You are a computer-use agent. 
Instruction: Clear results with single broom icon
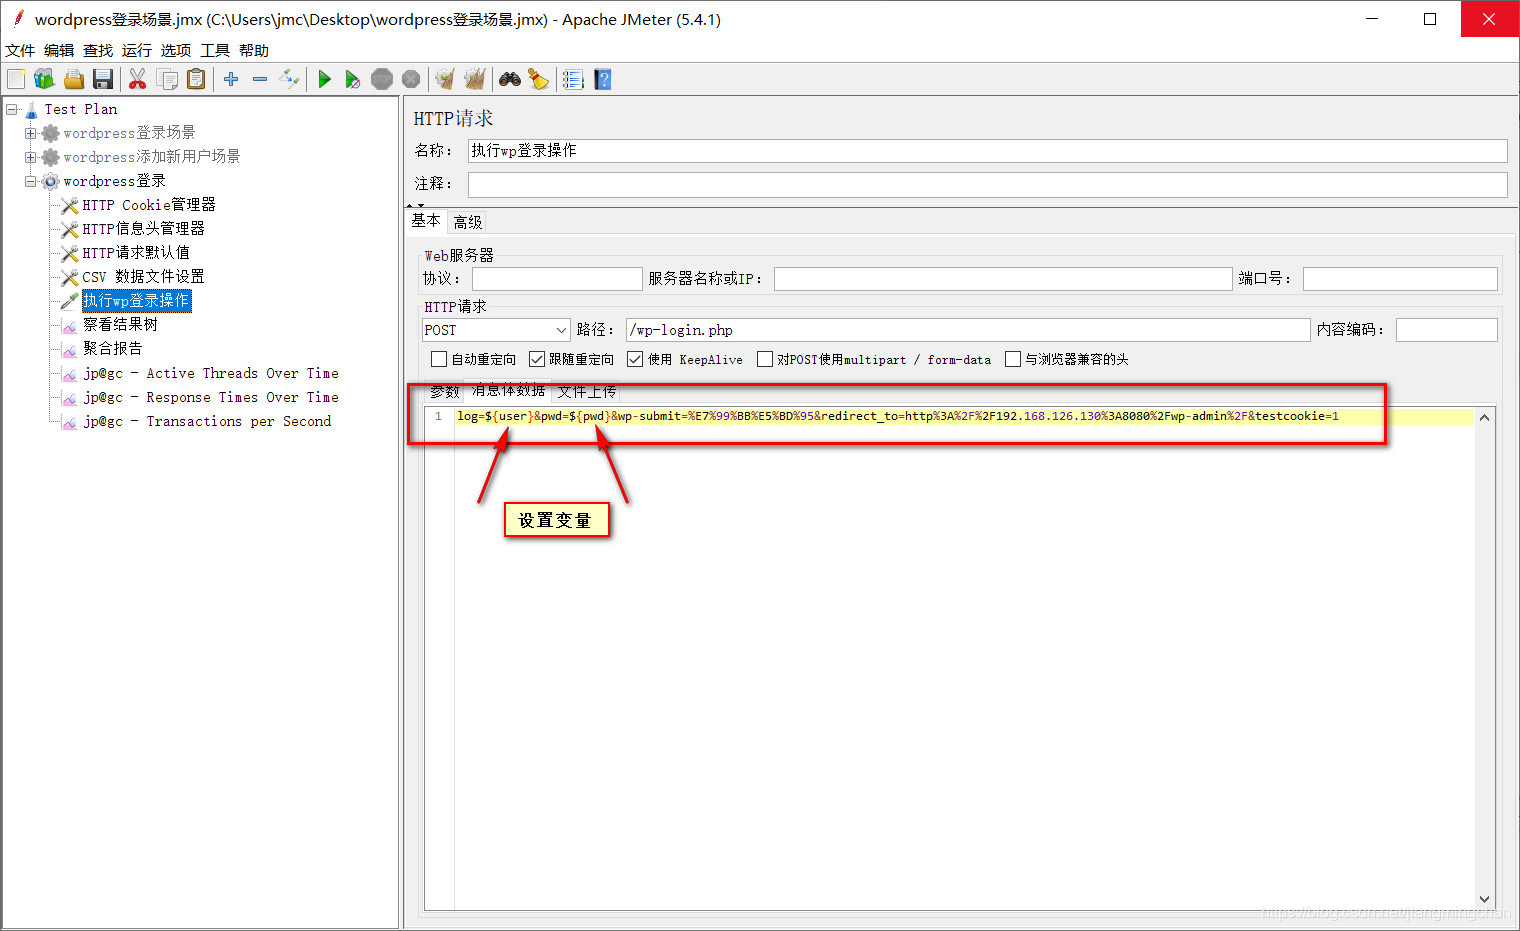pos(446,79)
